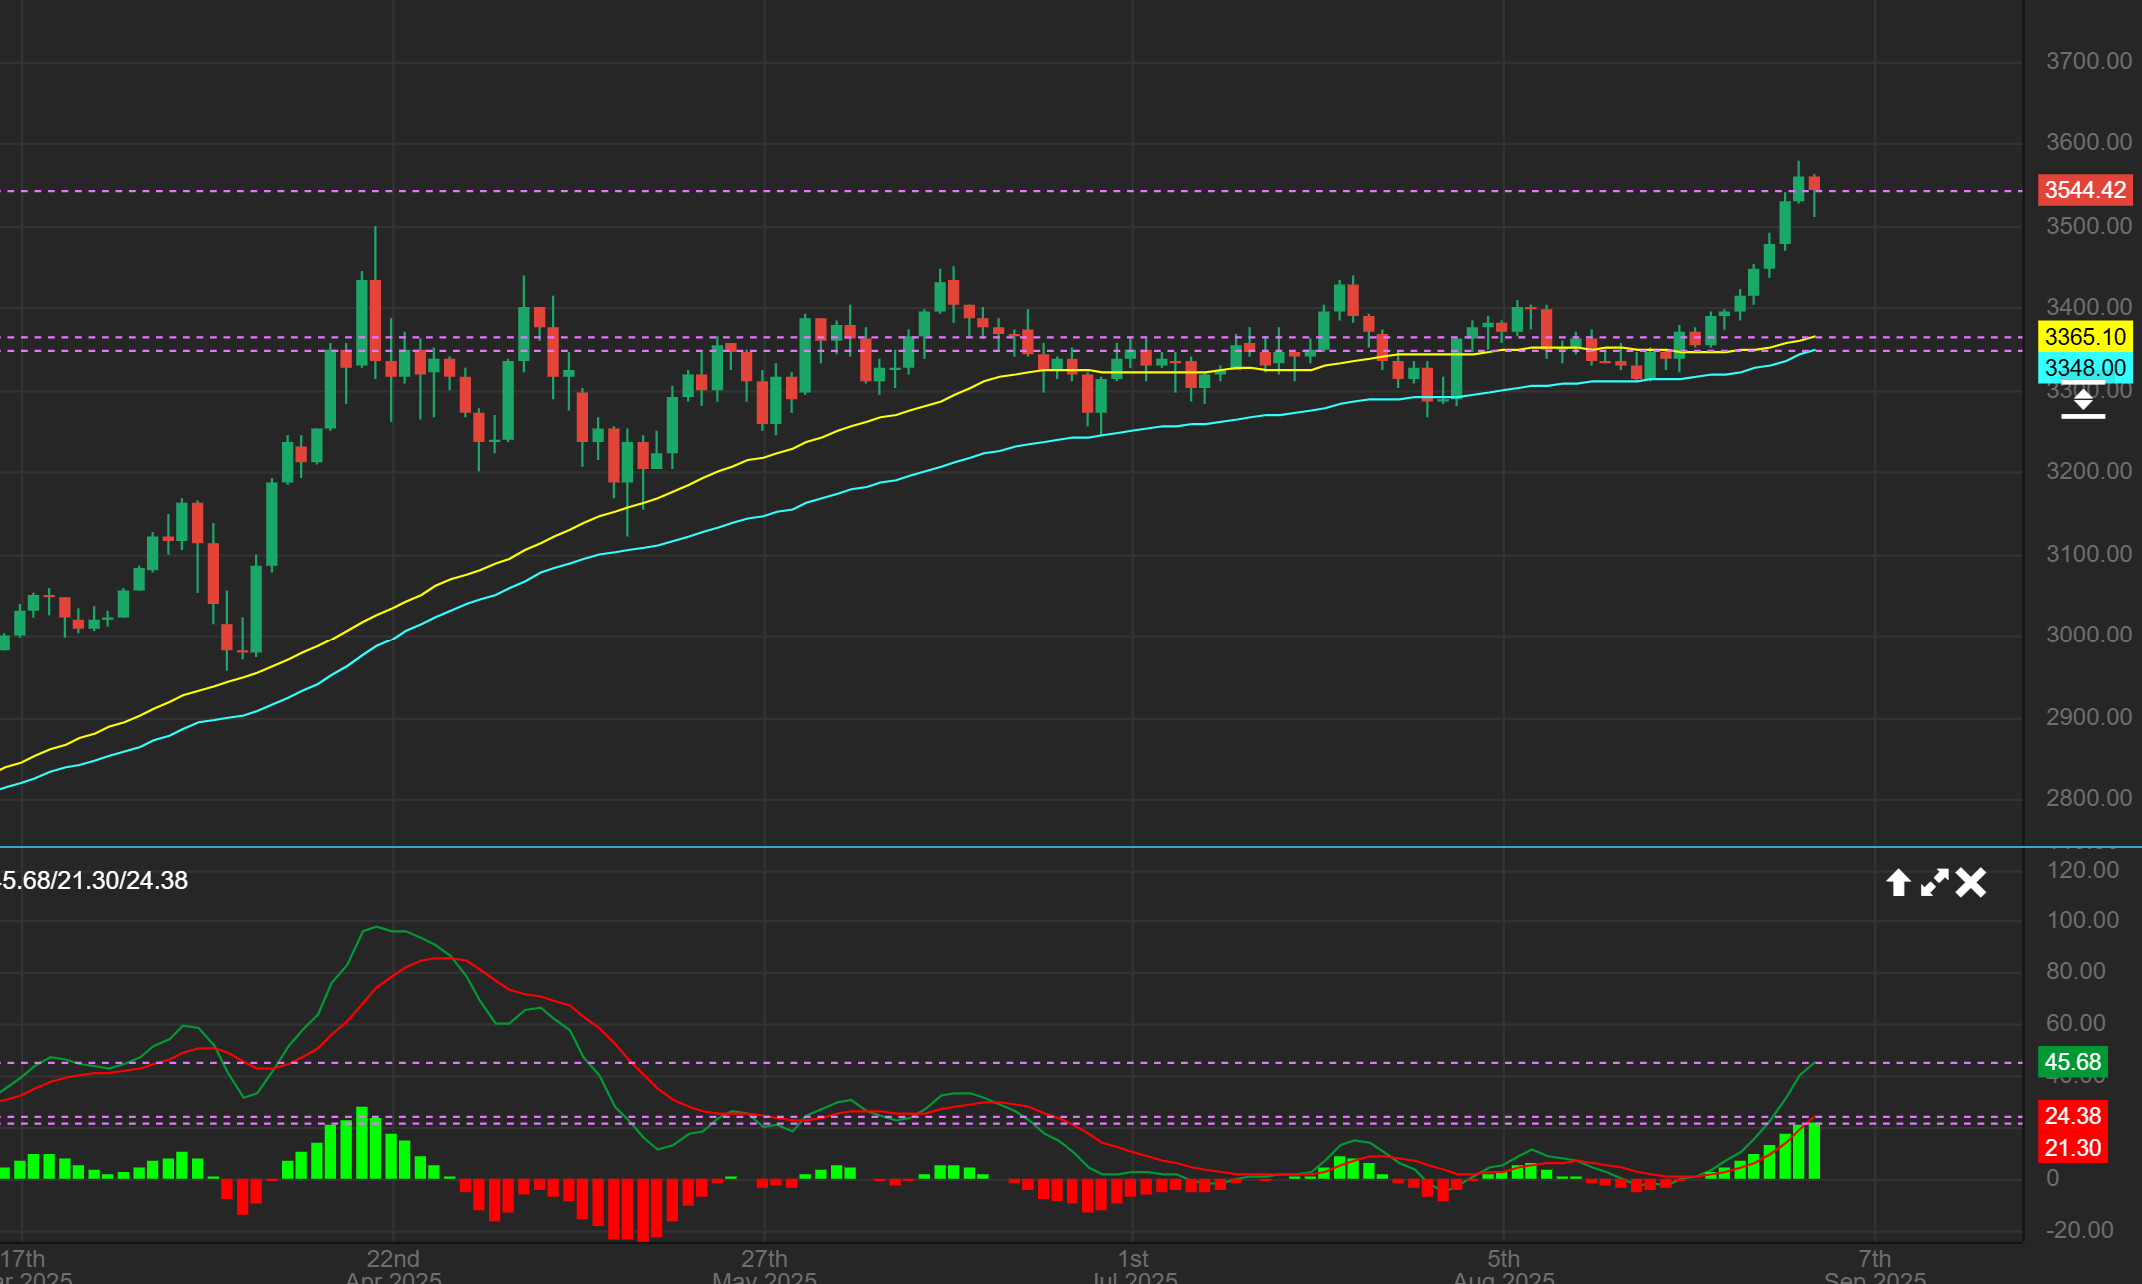This screenshot has height=1284, width=2142.
Task: Click the red 3544.42 last price tag
Action: [x=2084, y=190]
